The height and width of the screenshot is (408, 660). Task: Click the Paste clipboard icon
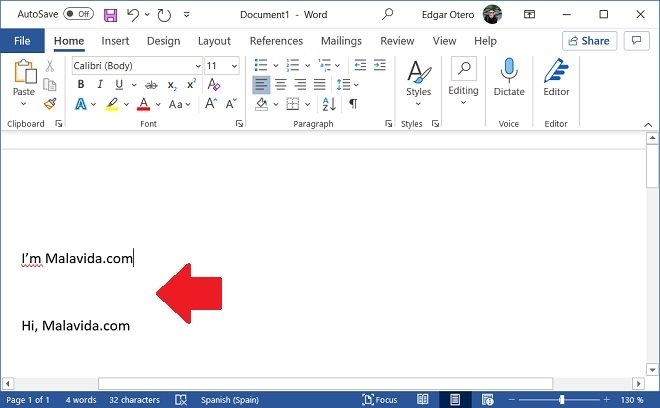point(25,71)
